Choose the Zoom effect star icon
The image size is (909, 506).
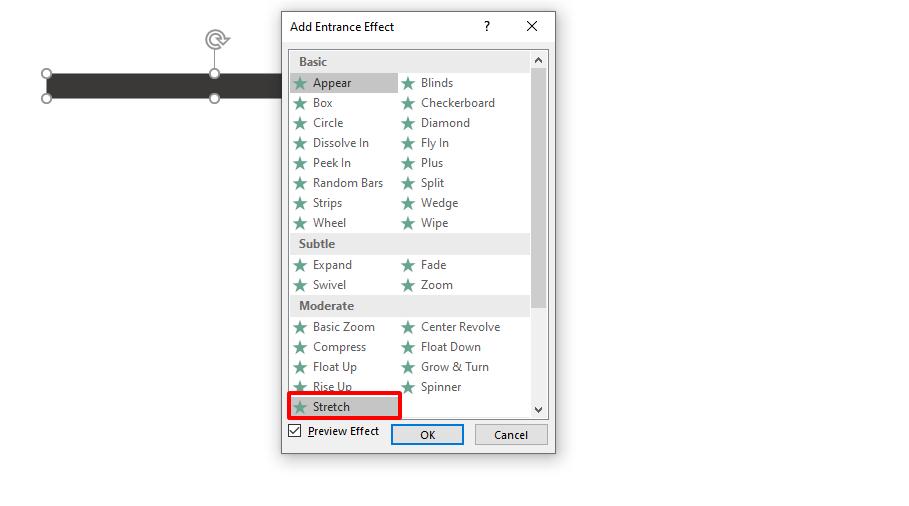pyautogui.click(x=408, y=285)
